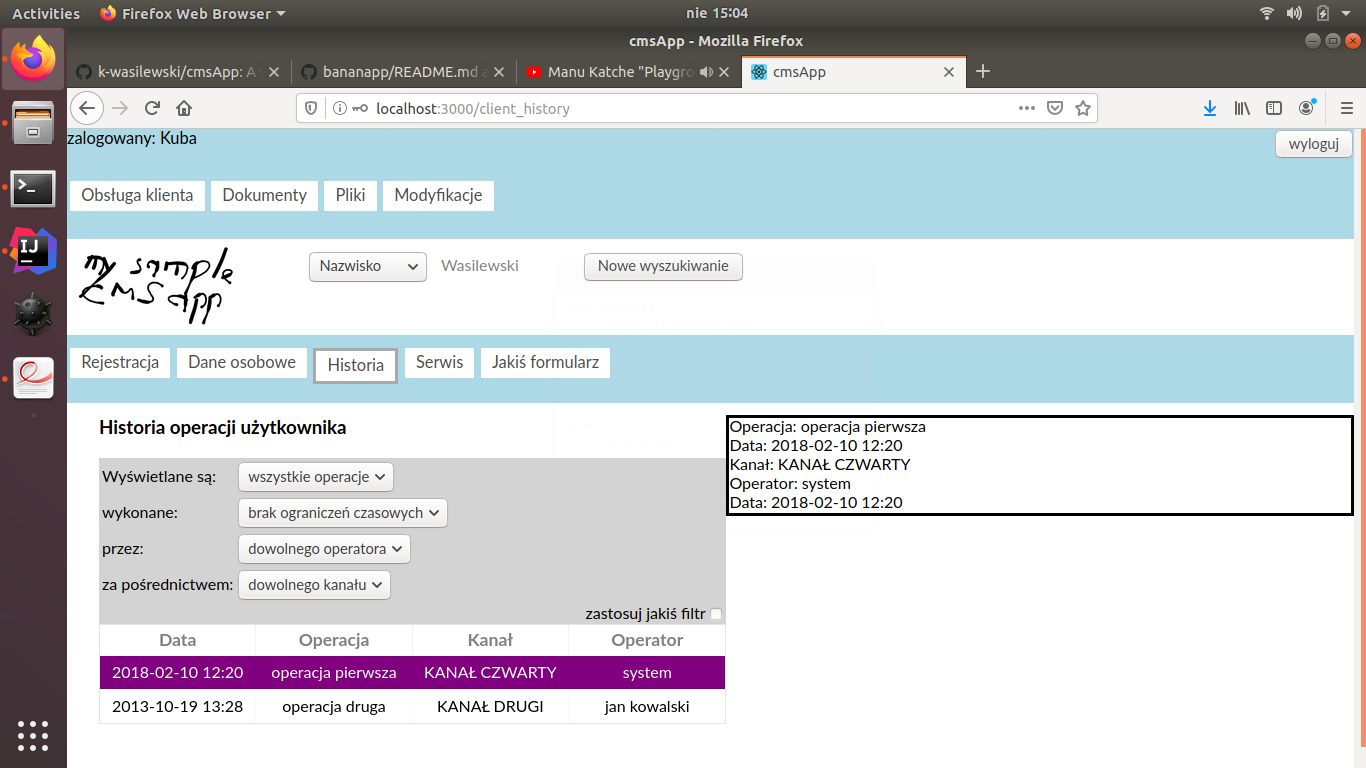Open a new browser tab with plus
Image resolution: width=1366 pixels, height=768 pixels.
983,71
